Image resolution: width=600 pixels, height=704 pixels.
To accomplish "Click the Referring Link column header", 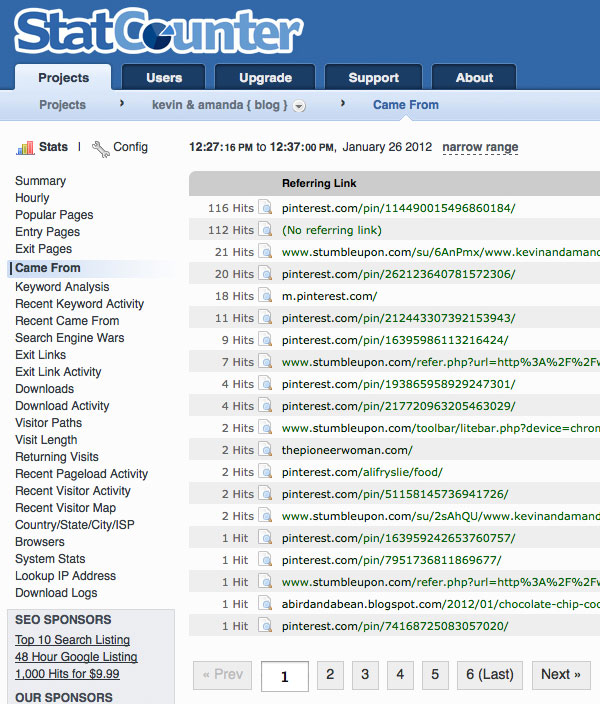I will tap(319, 183).
